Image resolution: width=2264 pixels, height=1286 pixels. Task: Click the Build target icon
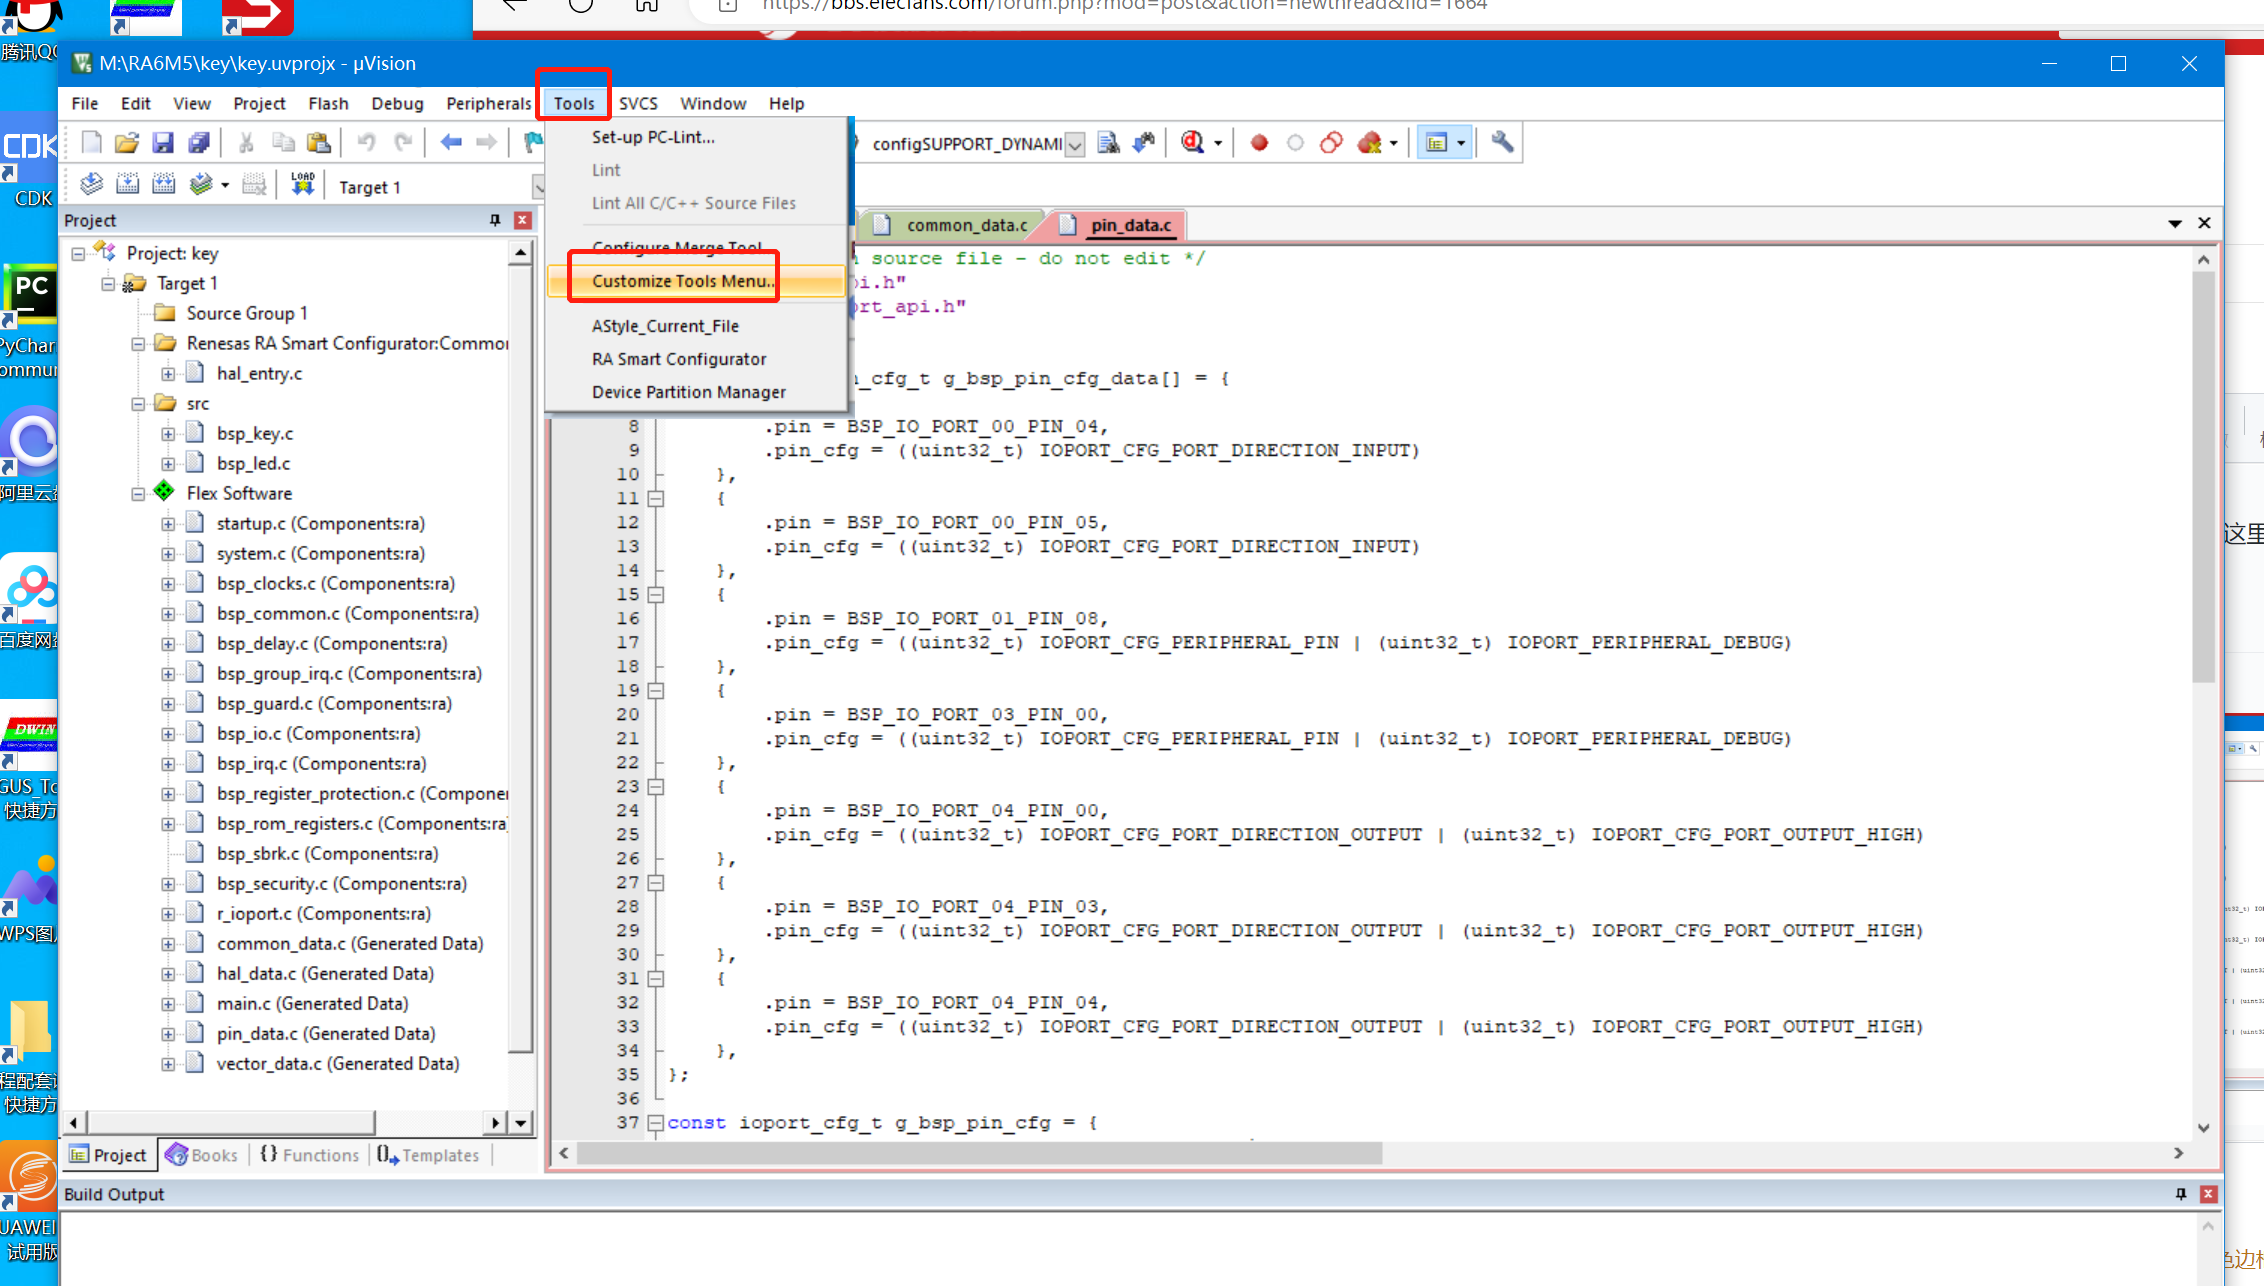tap(127, 185)
